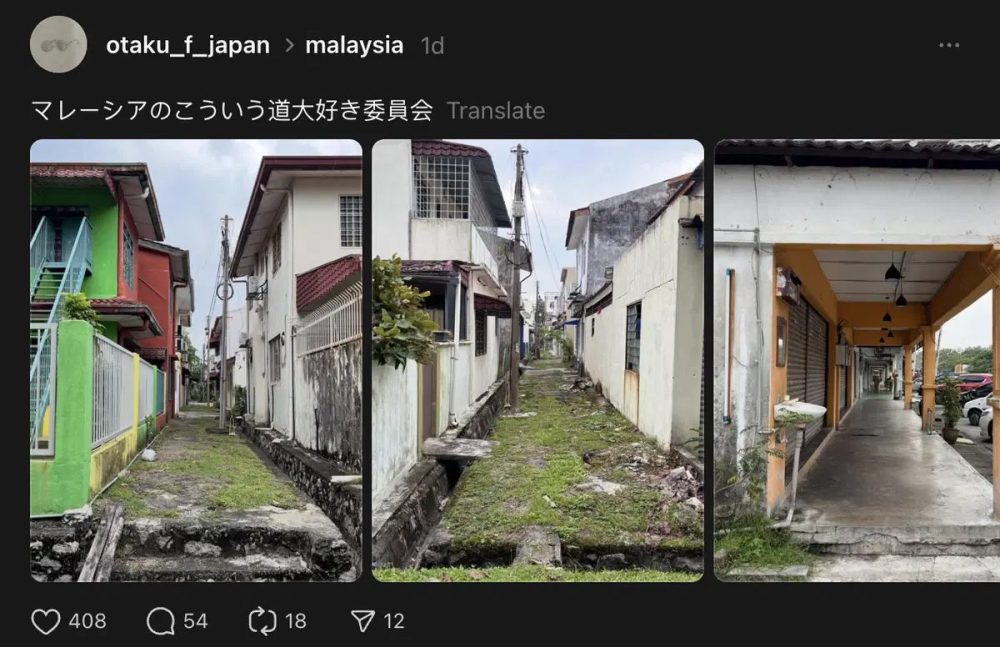Image resolution: width=1000 pixels, height=647 pixels.
Task: View the 408 likes count
Action: click(x=87, y=621)
